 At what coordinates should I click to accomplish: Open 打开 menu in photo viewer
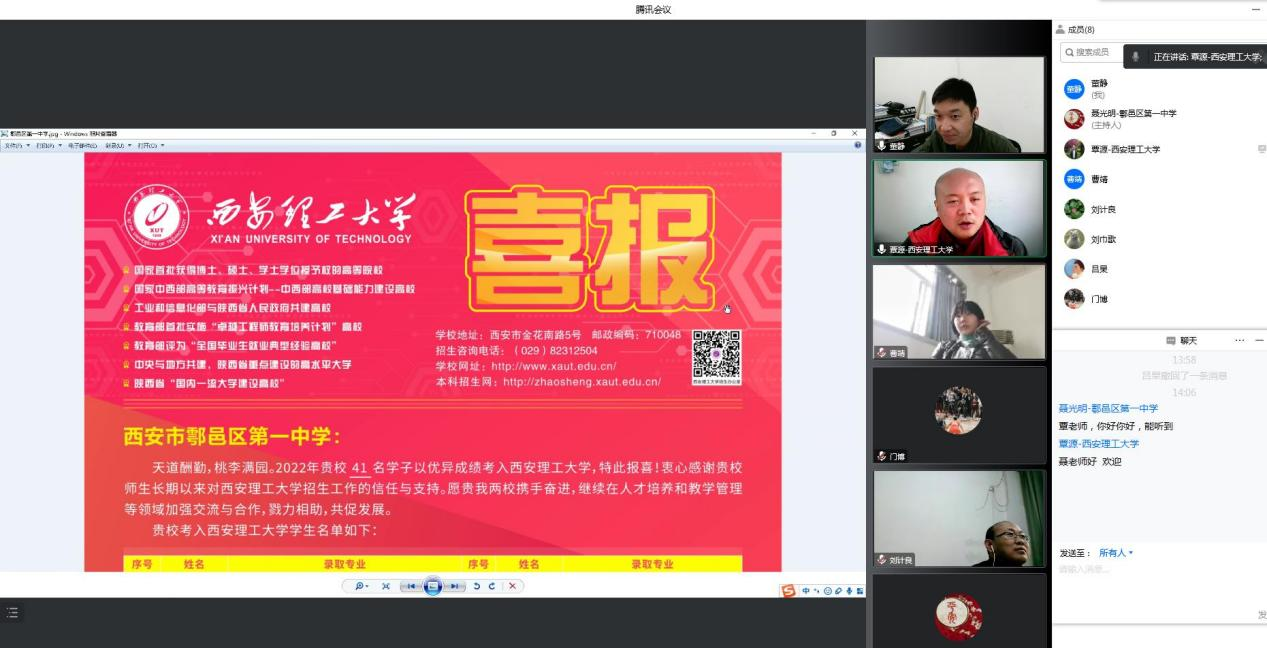[151, 145]
